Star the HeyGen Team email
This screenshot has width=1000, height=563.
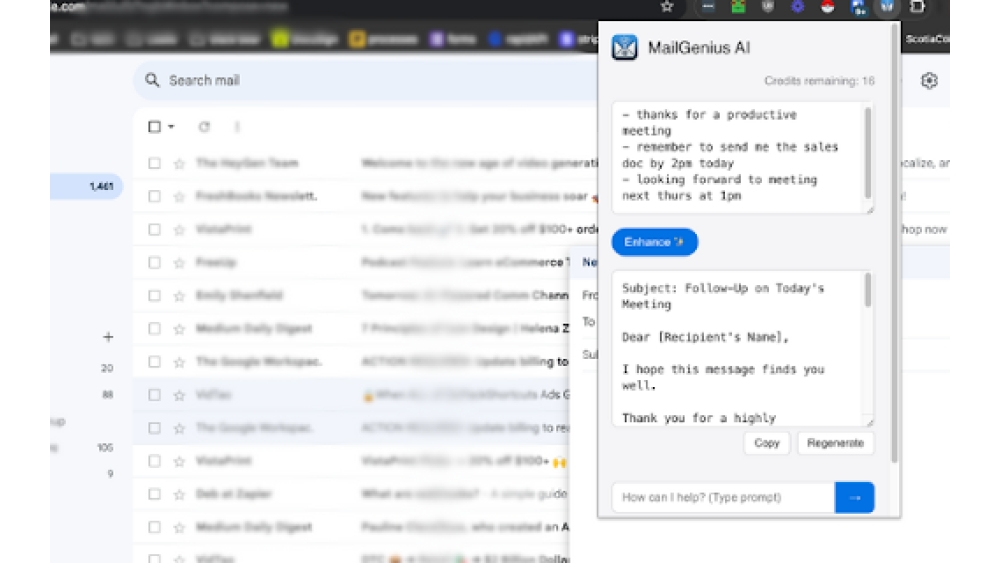point(179,163)
